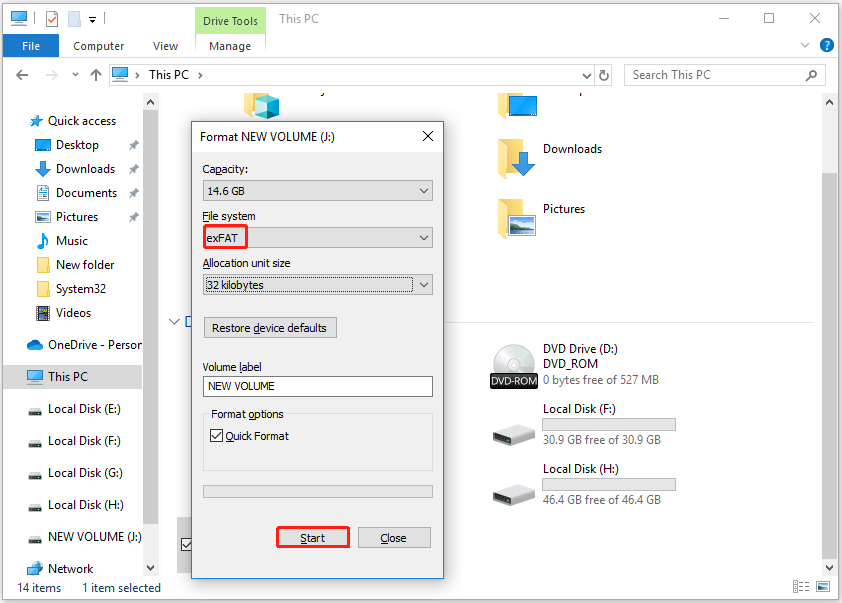Select the DVD Drive (D:) disc icon
This screenshot has width=842, height=603.
(513, 366)
